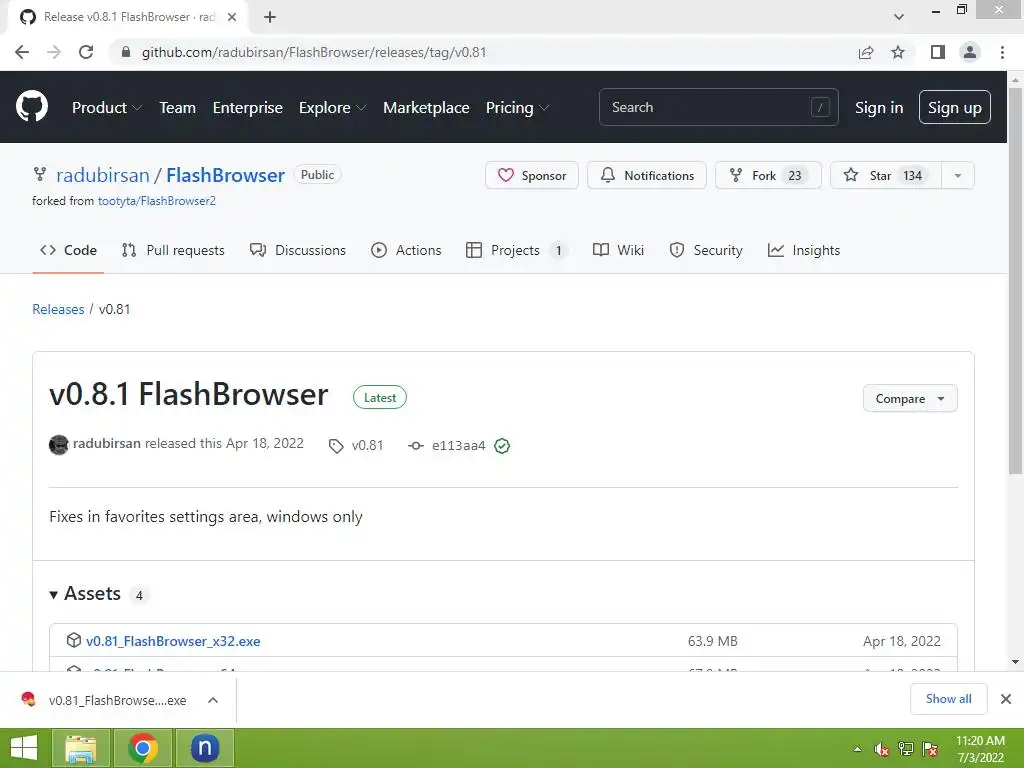Open FlashBrowser repository link
Image resolution: width=1024 pixels, height=768 pixels.
(225, 175)
